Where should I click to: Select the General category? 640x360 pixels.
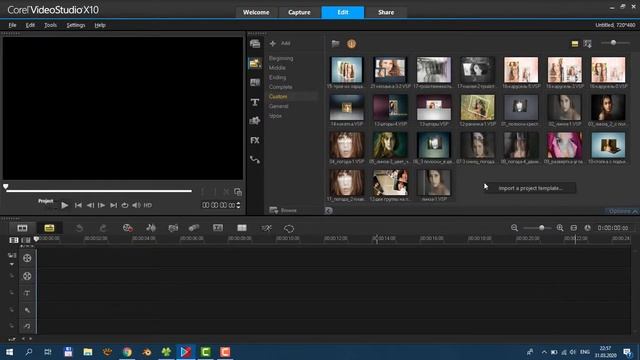pos(278,106)
